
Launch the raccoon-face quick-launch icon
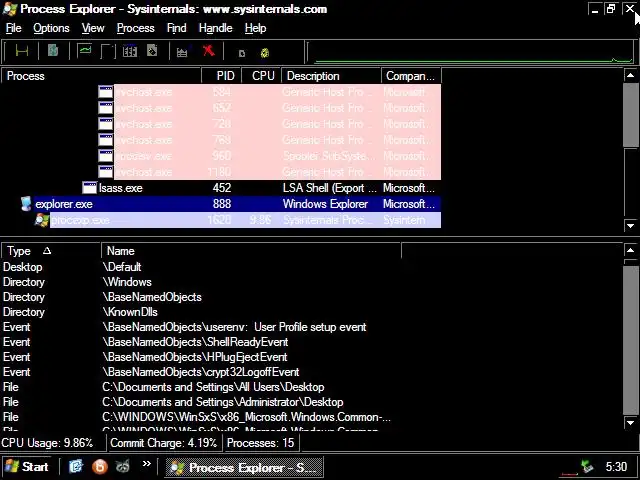122,466
